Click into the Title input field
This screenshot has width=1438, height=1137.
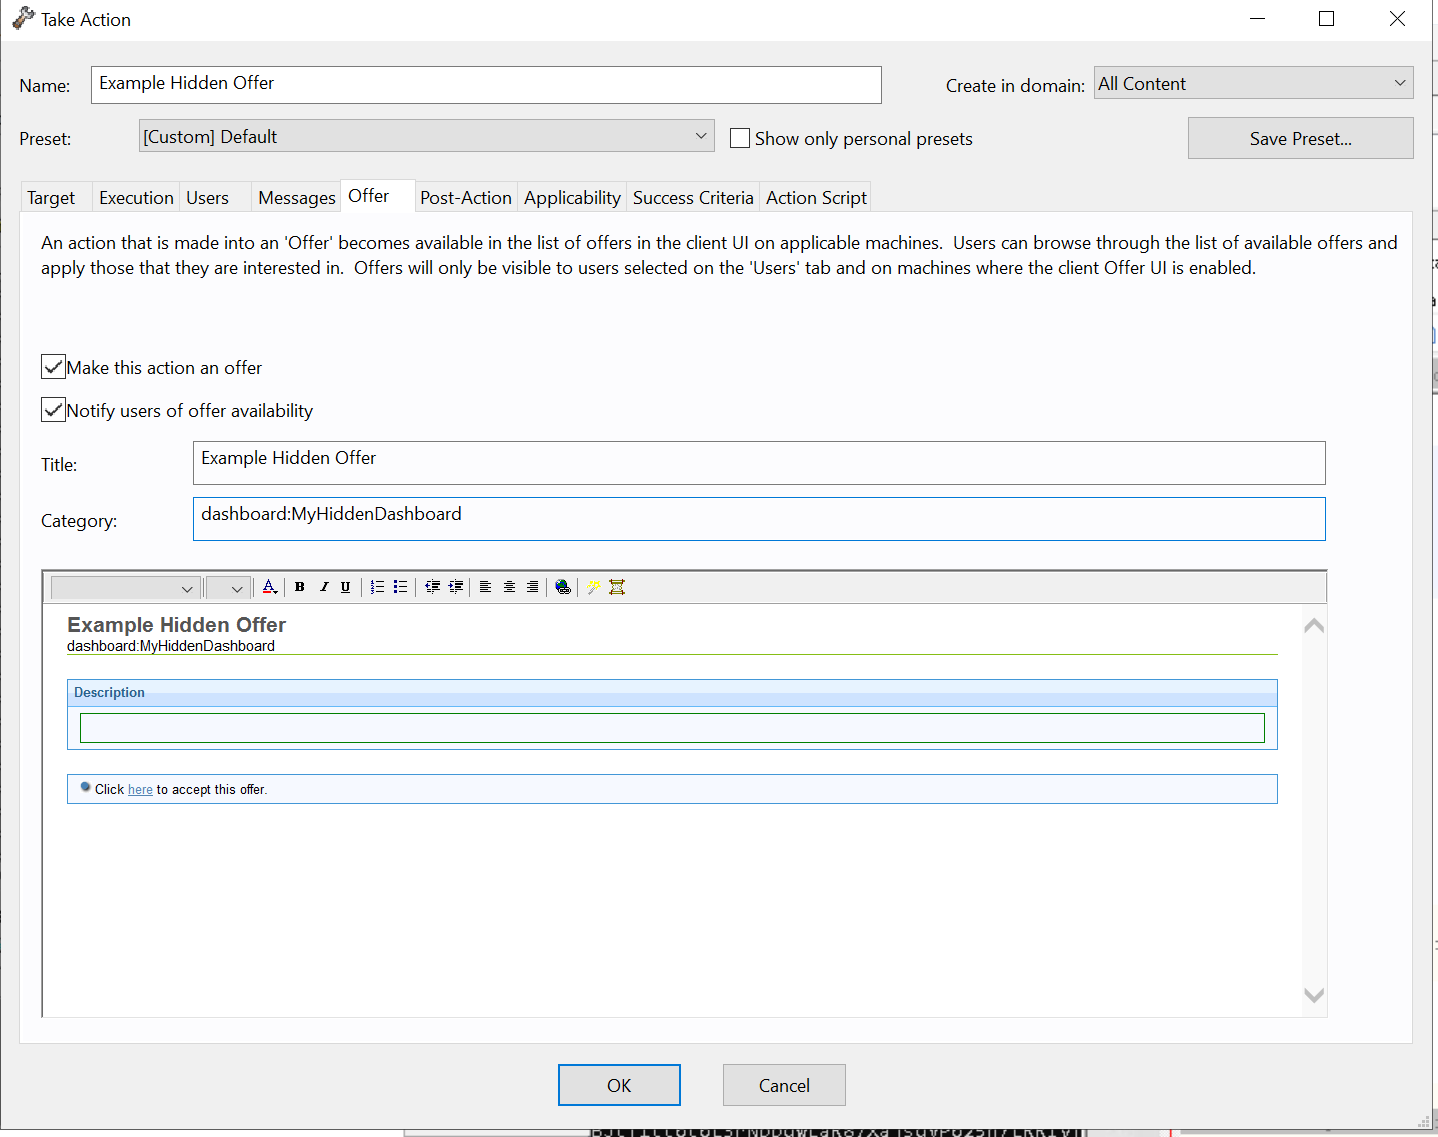759,463
